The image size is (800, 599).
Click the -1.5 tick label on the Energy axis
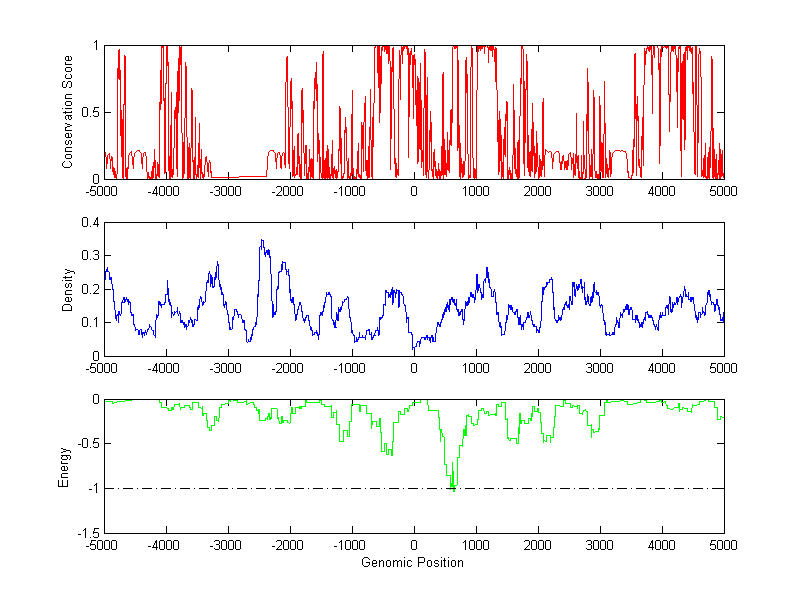88,533
